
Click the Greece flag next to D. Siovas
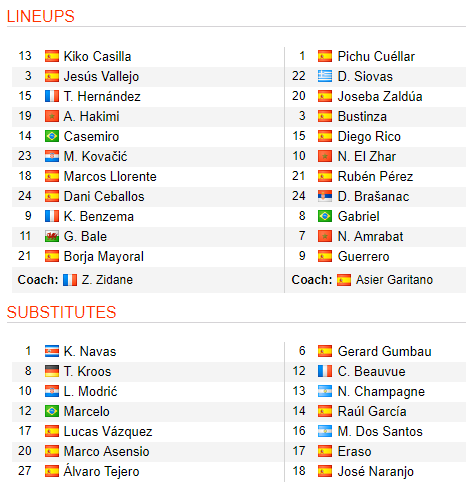click(325, 76)
